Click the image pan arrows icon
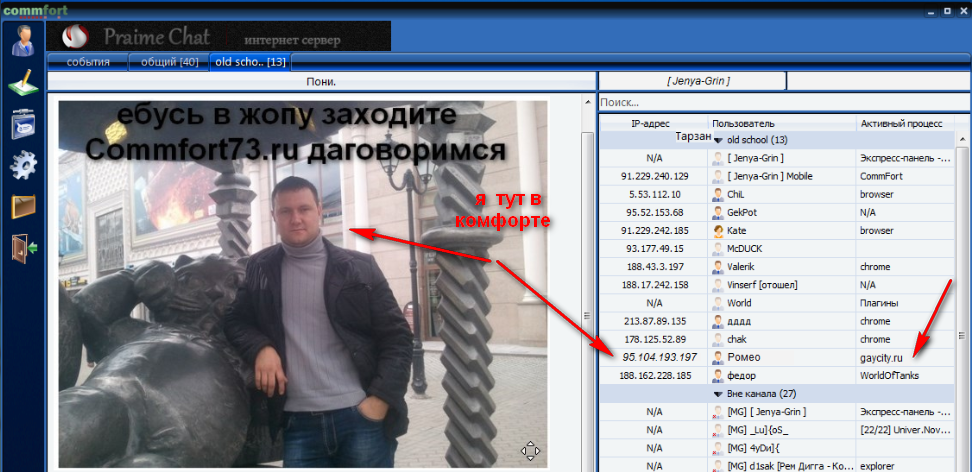 pos(531,451)
